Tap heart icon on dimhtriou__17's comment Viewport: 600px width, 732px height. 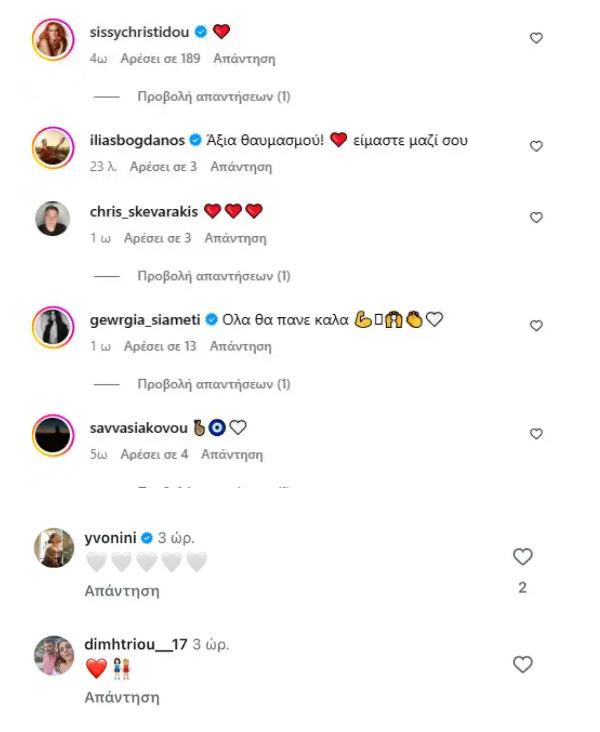coord(522,665)
